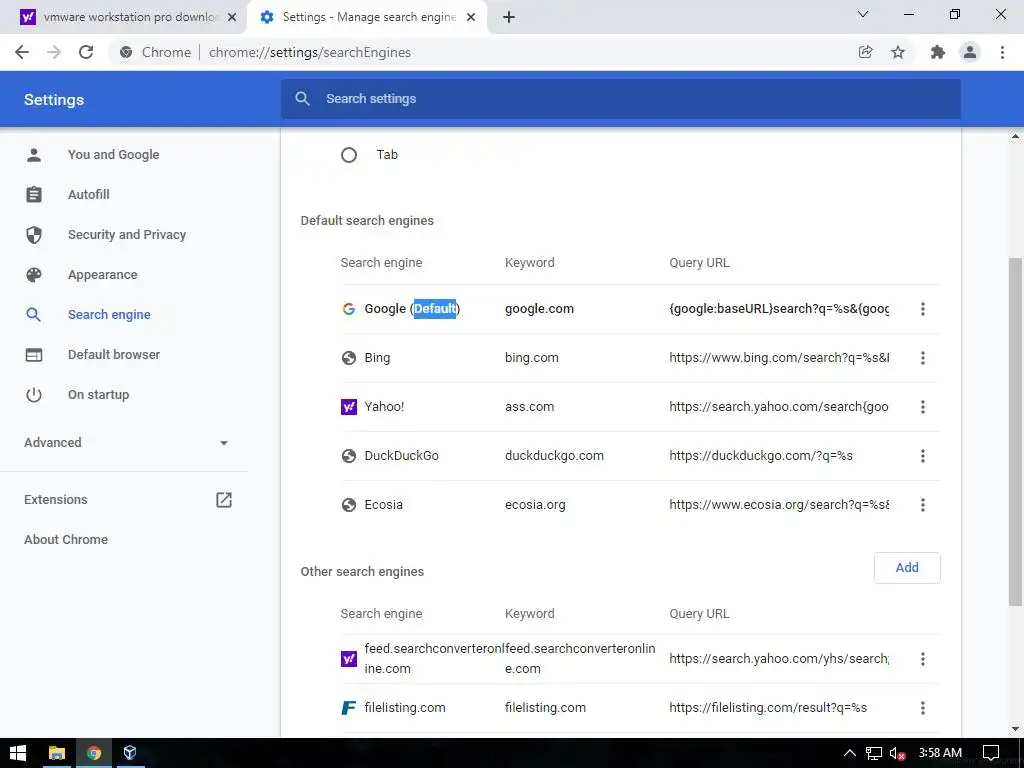Click the filelisting.com query URL text

[768, 708]
